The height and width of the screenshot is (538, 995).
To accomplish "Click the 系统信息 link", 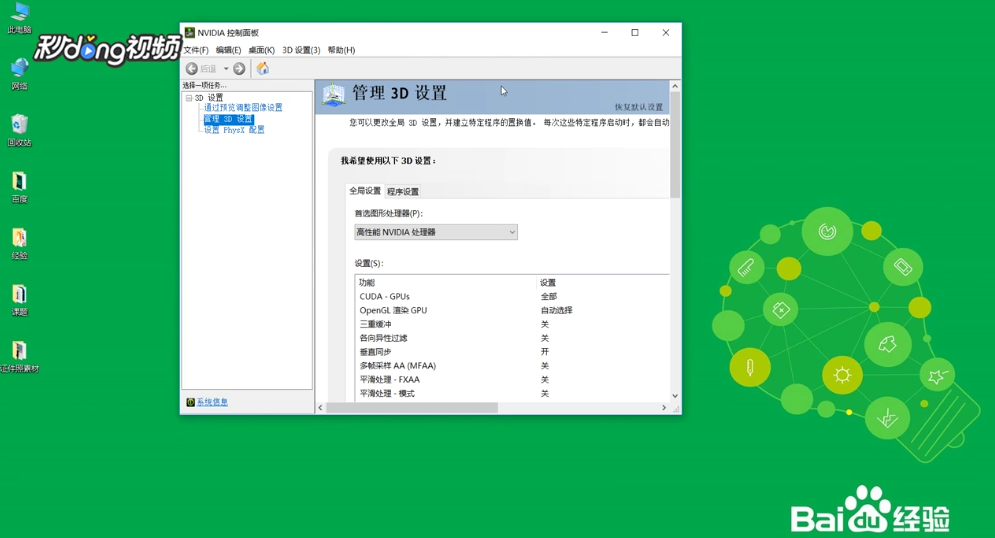I will pyautogui.click(x=212, y=402).
